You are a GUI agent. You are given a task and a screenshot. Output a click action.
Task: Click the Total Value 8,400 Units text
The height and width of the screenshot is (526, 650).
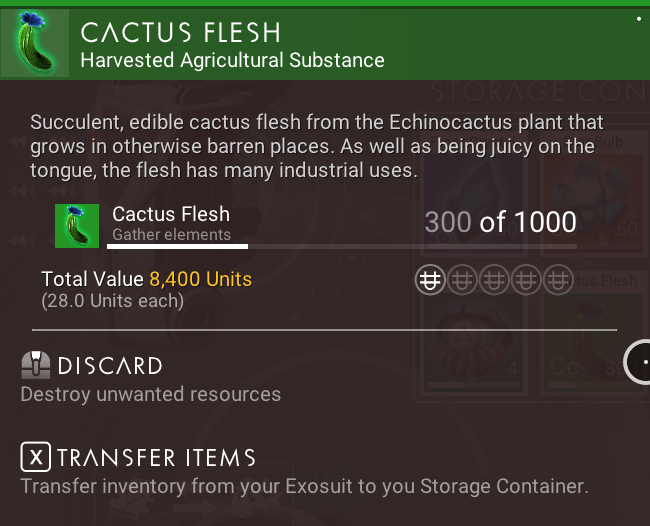tap(147, 279)
